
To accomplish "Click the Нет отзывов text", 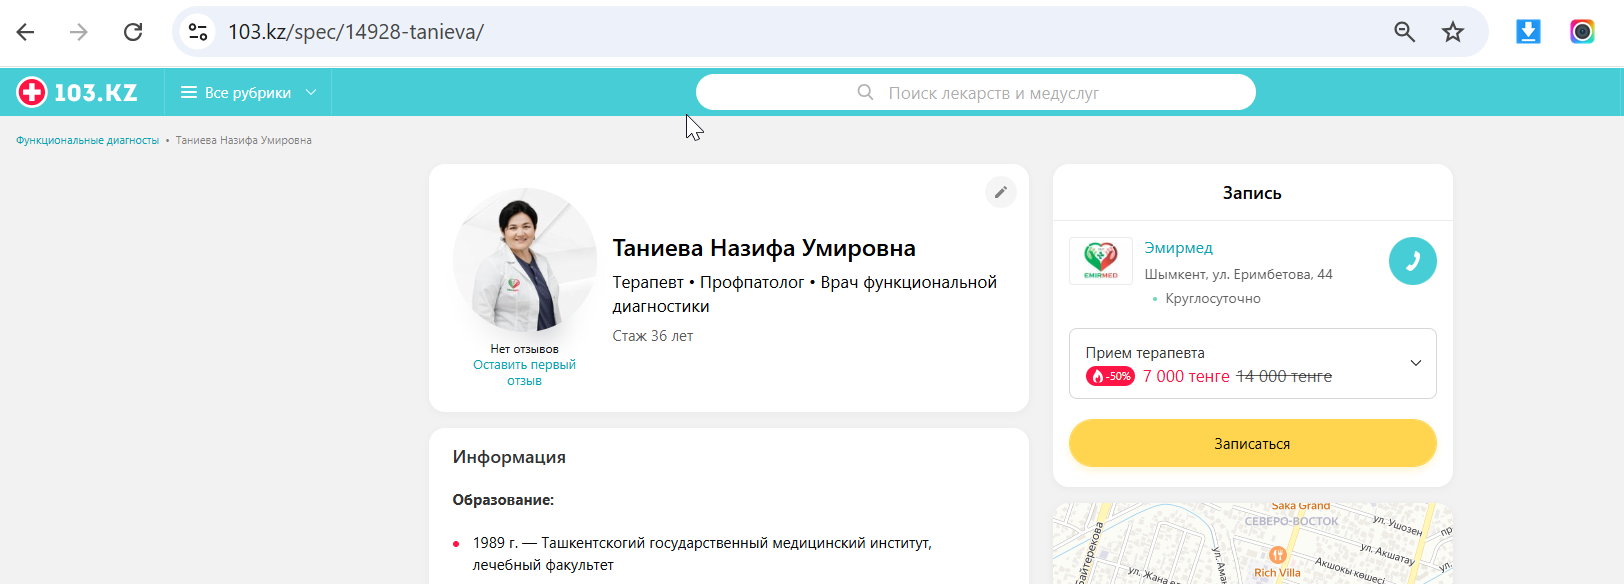I will pyautogui.click(x=524, y=349).
